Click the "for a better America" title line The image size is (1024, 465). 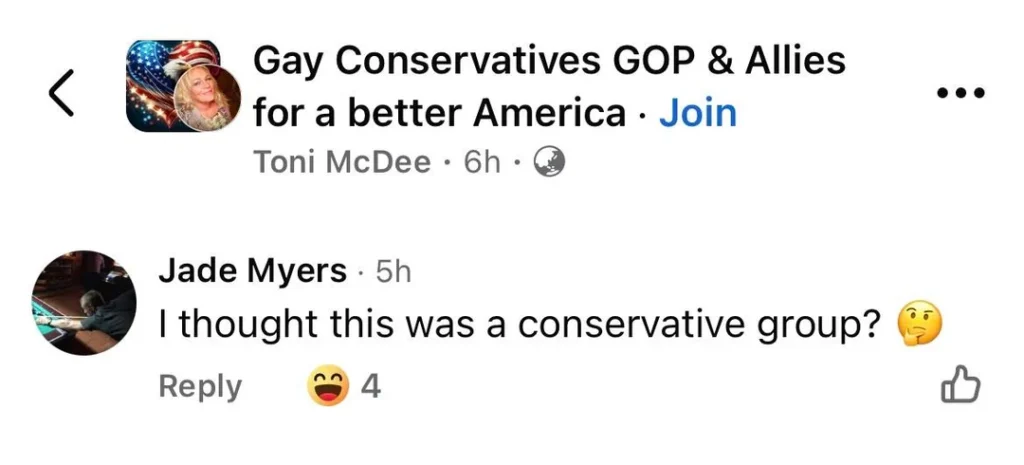440,114
